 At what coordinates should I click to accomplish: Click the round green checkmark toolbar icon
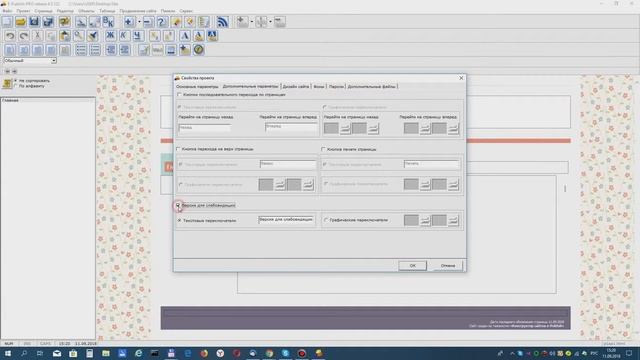tap(199, 50)
